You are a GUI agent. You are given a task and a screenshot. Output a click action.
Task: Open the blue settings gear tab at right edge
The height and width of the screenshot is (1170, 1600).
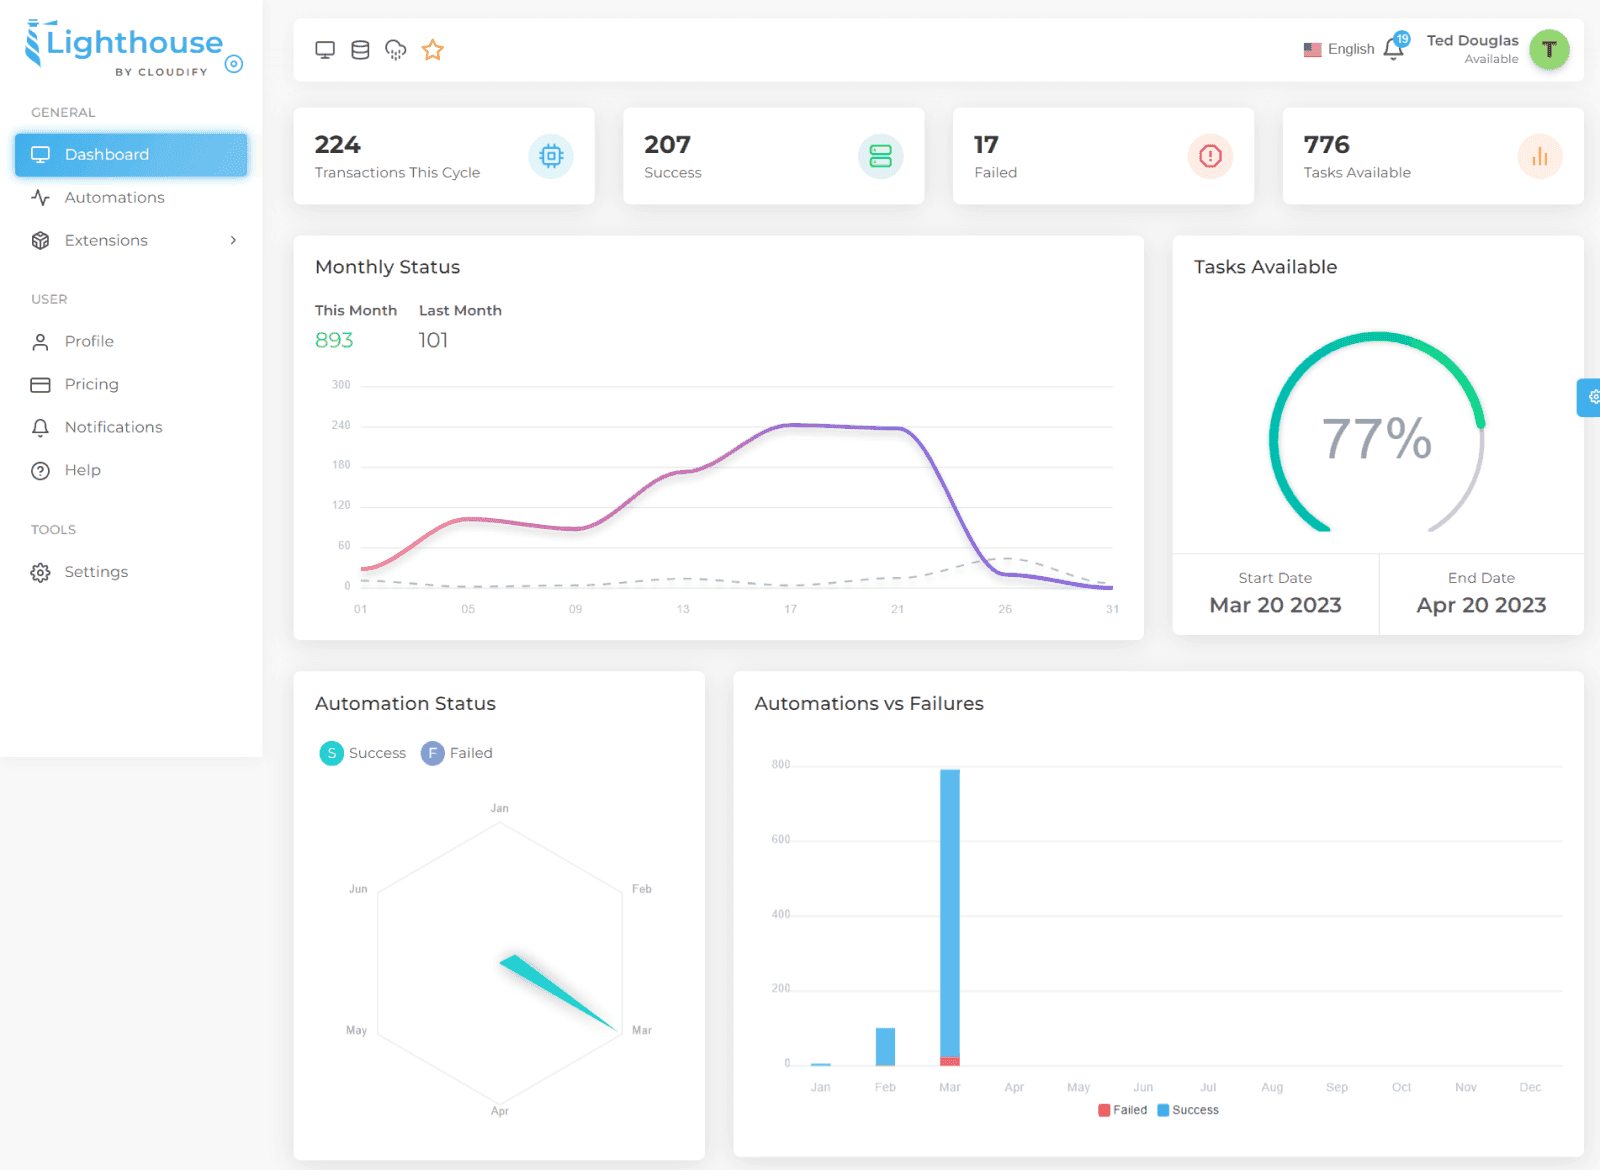[x=1590, y=397]
